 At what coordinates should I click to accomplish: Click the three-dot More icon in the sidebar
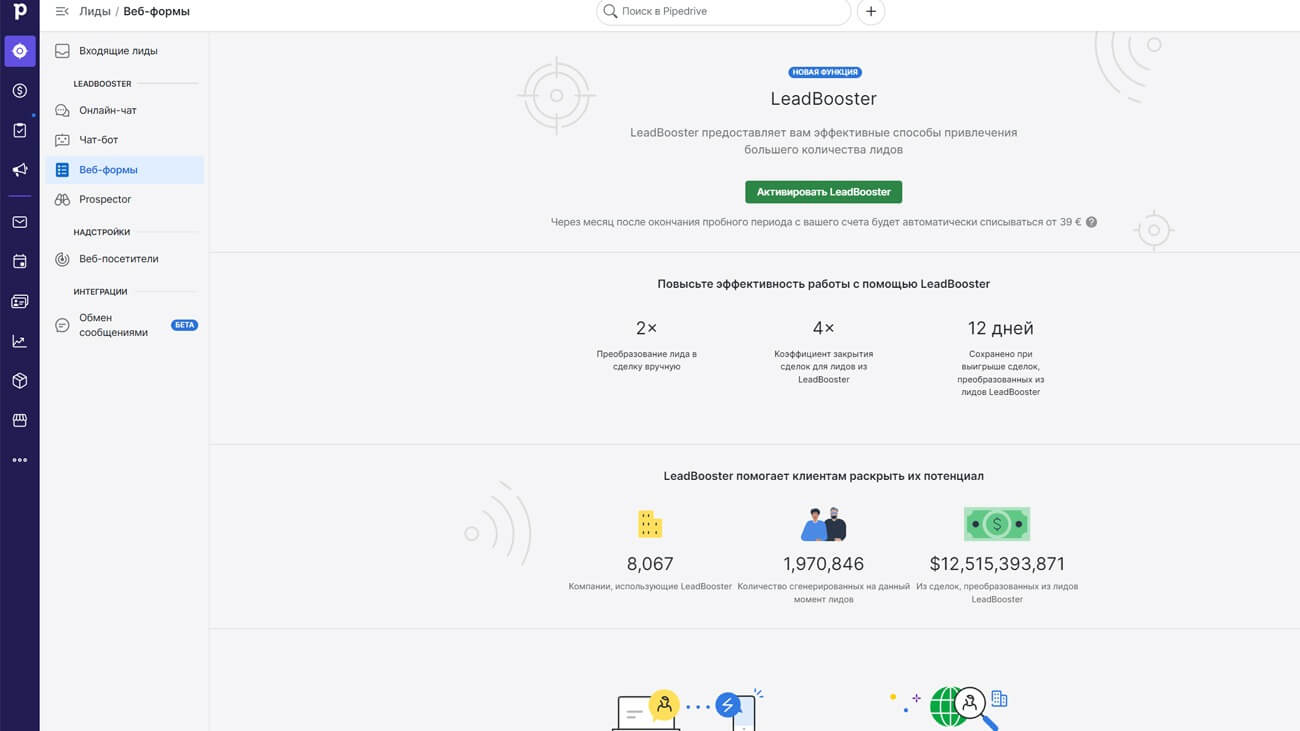(x=19, y=460)
